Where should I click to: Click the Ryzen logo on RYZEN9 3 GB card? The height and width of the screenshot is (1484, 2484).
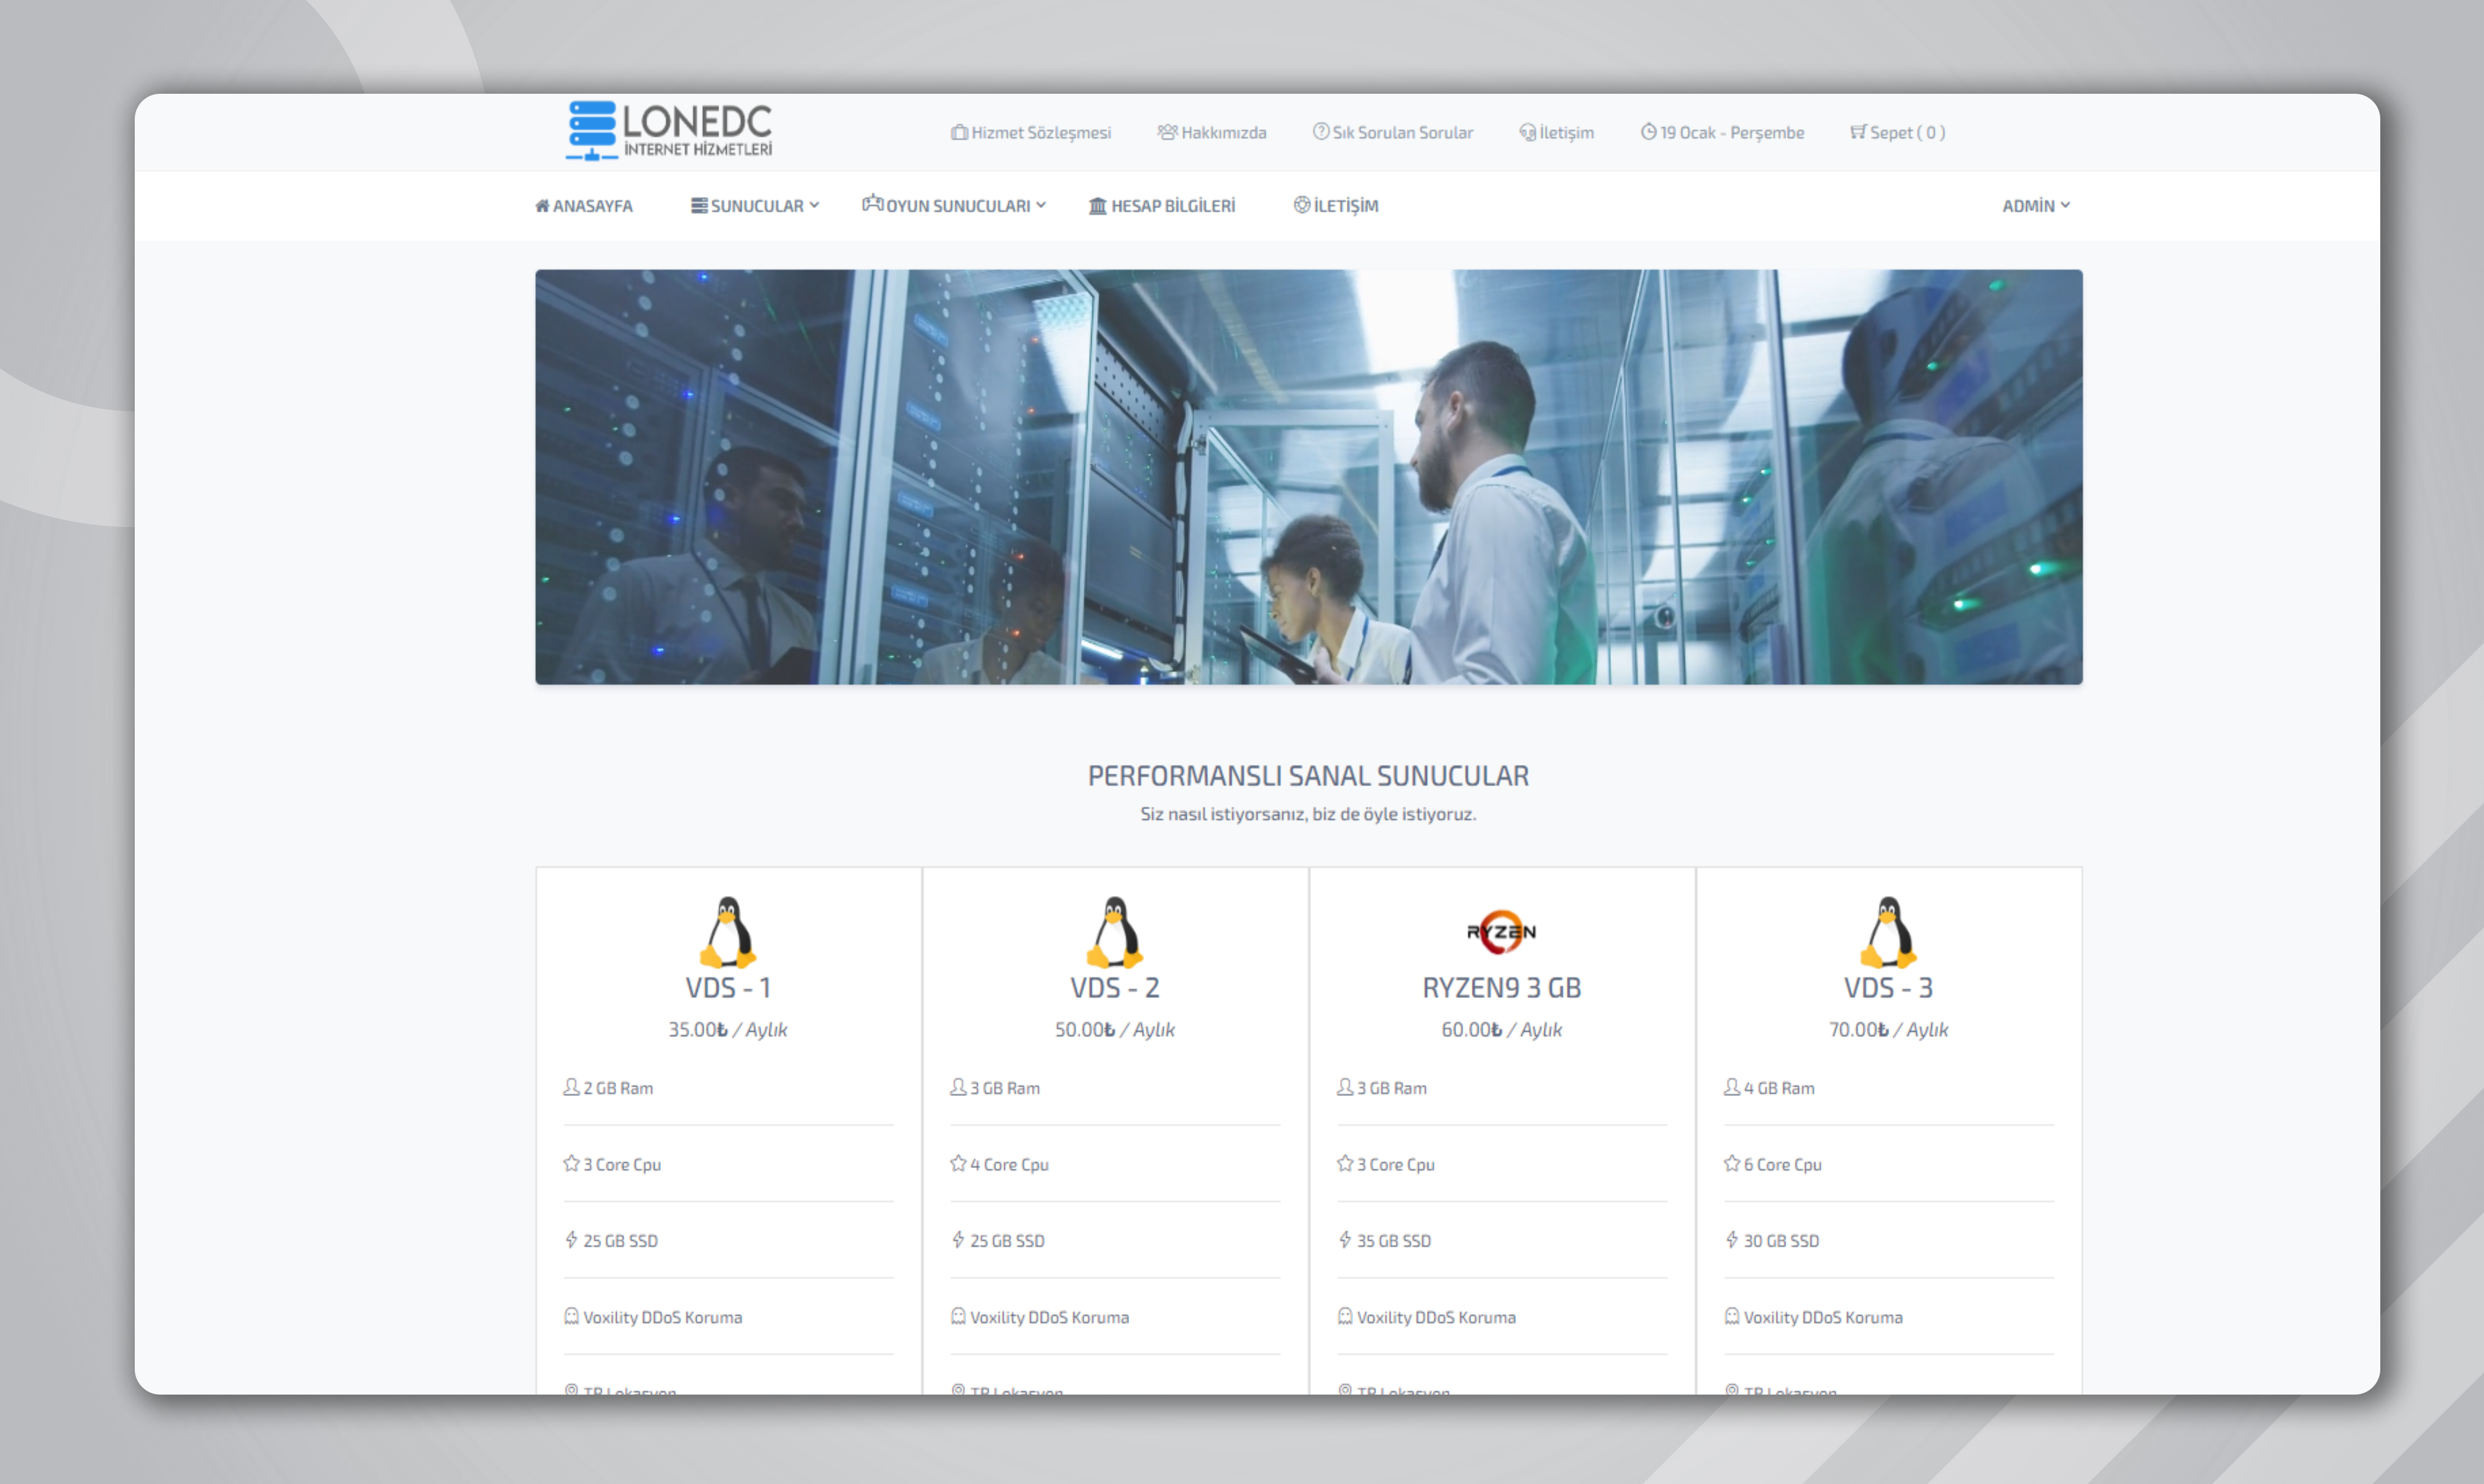coord(1501,932)
